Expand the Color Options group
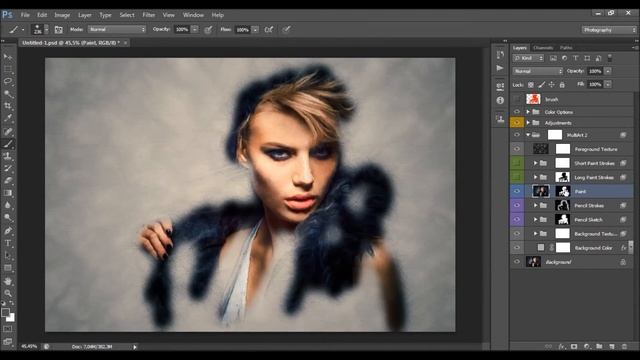 pyautogui.click(x=528, y=111)
